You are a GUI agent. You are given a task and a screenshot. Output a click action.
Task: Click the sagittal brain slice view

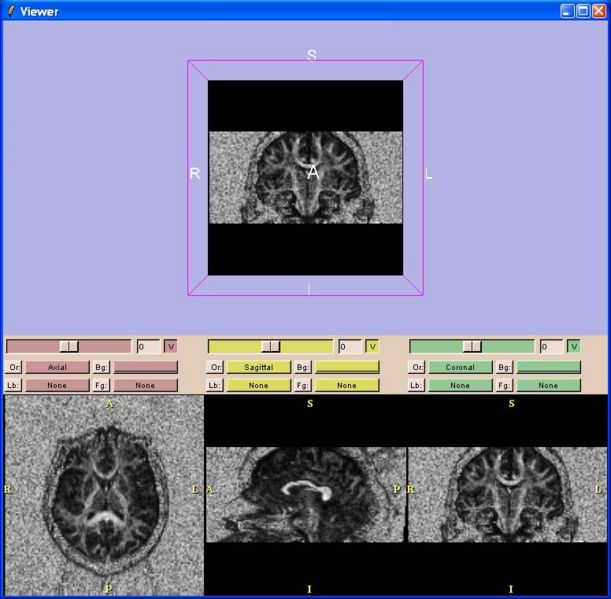(305, 494)
